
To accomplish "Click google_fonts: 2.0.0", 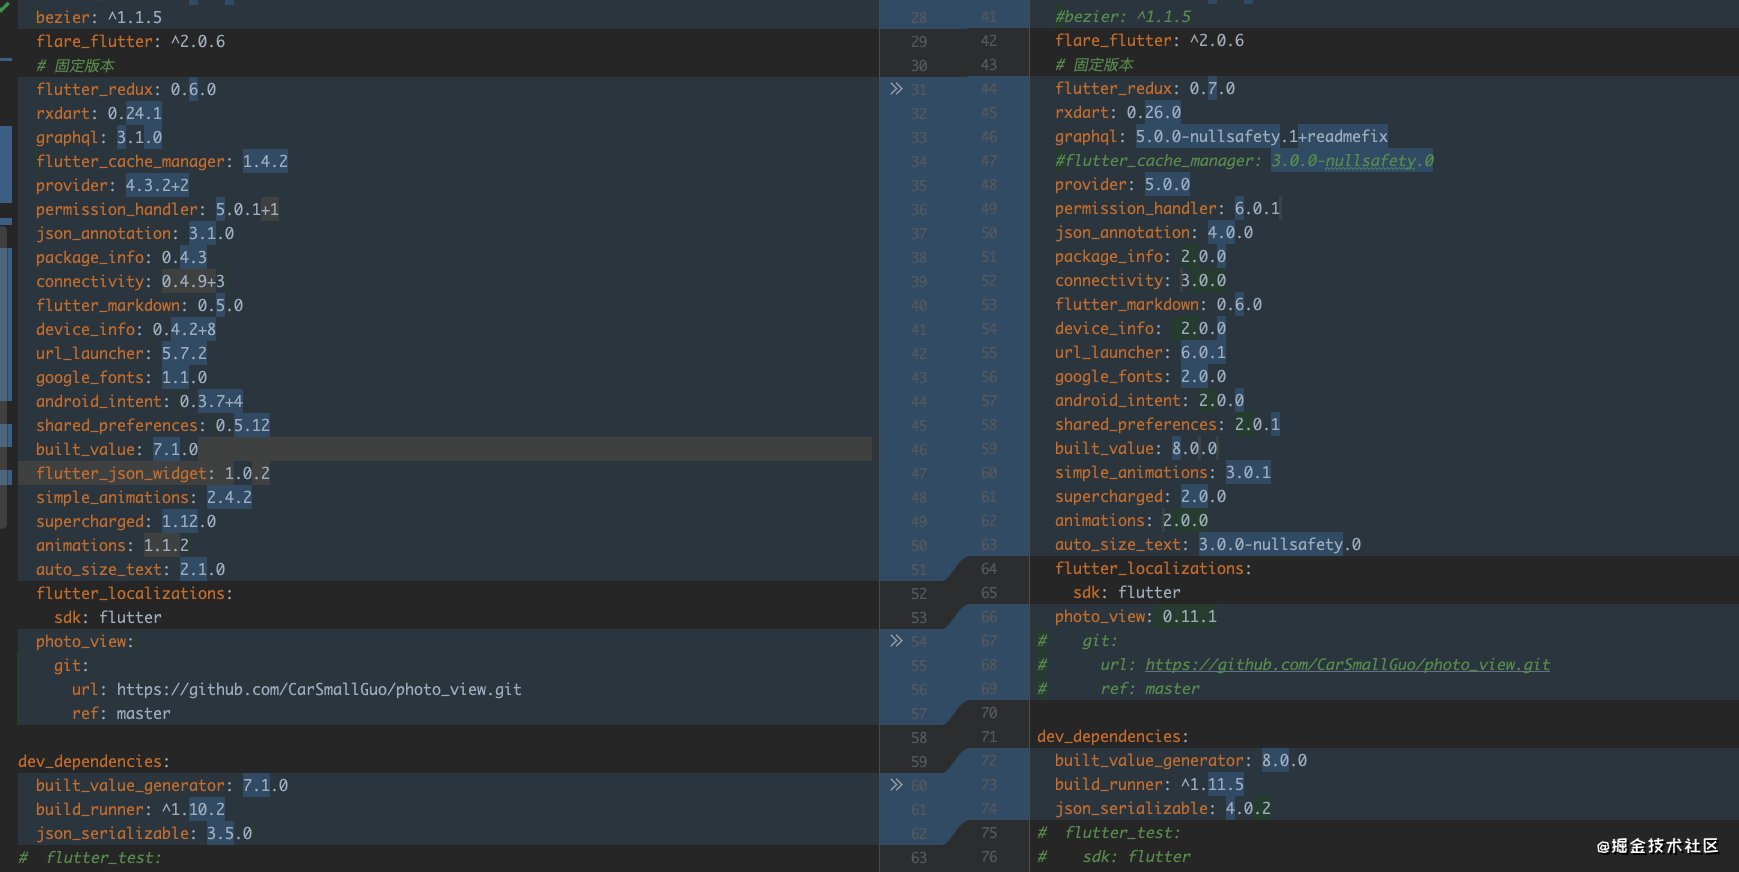I will point(1140,376).
